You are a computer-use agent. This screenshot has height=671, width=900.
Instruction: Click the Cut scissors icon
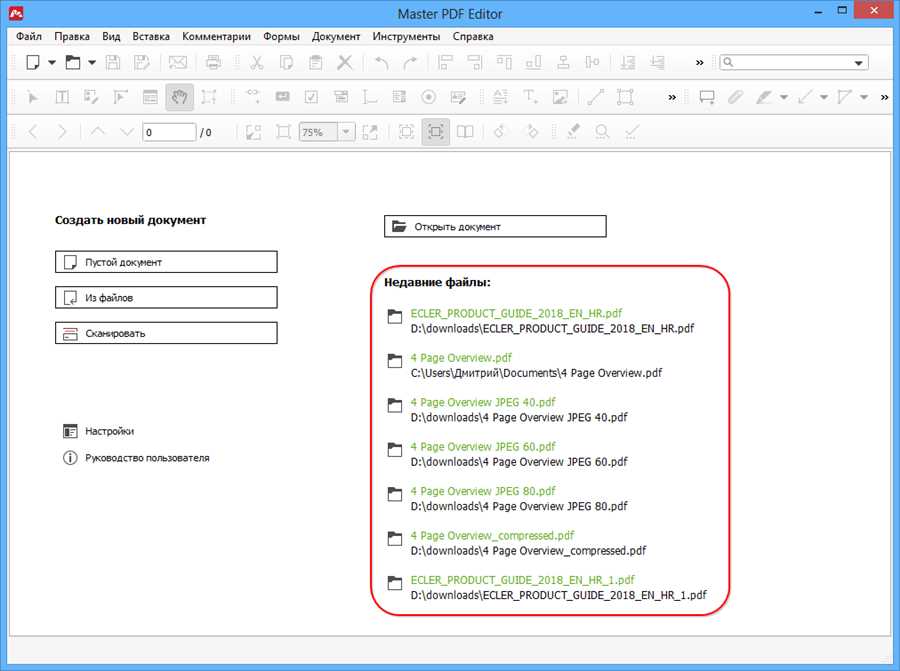click(256, 62)
